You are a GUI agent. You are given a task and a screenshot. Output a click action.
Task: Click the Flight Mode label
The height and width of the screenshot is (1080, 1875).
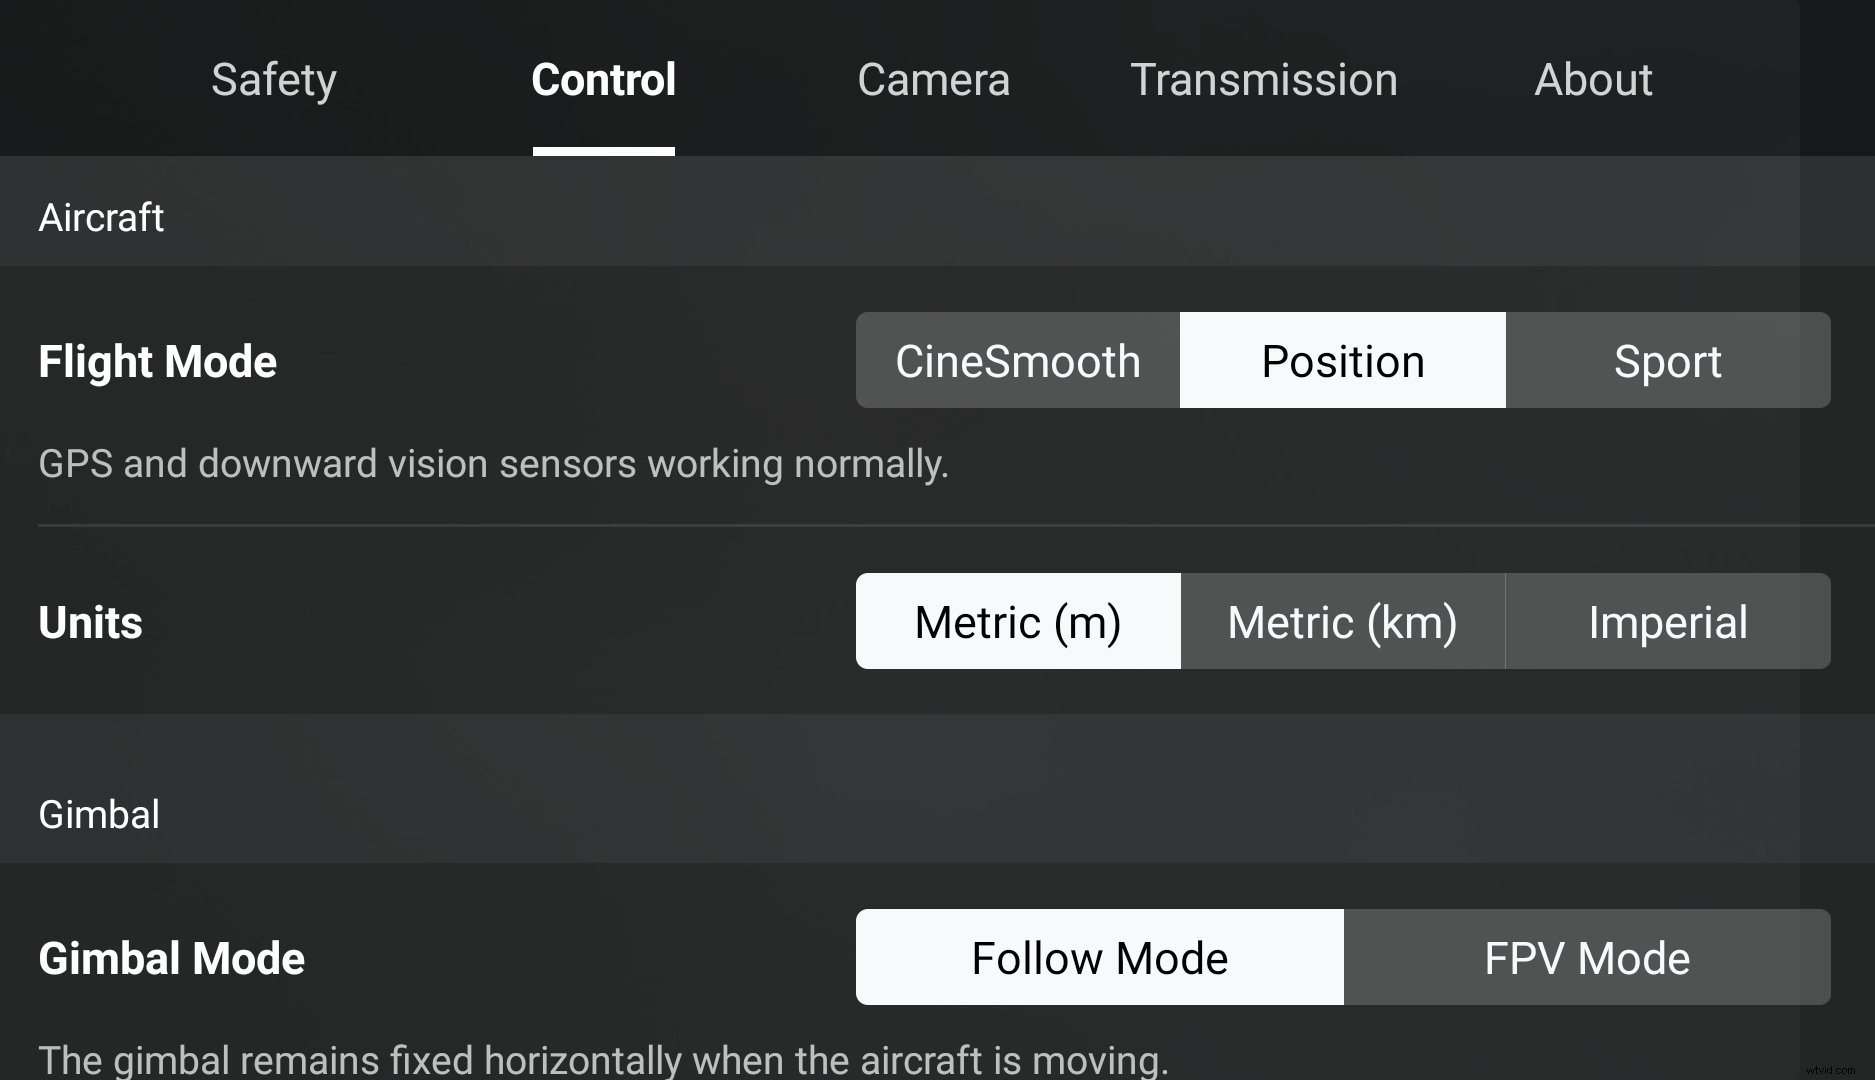157,361
